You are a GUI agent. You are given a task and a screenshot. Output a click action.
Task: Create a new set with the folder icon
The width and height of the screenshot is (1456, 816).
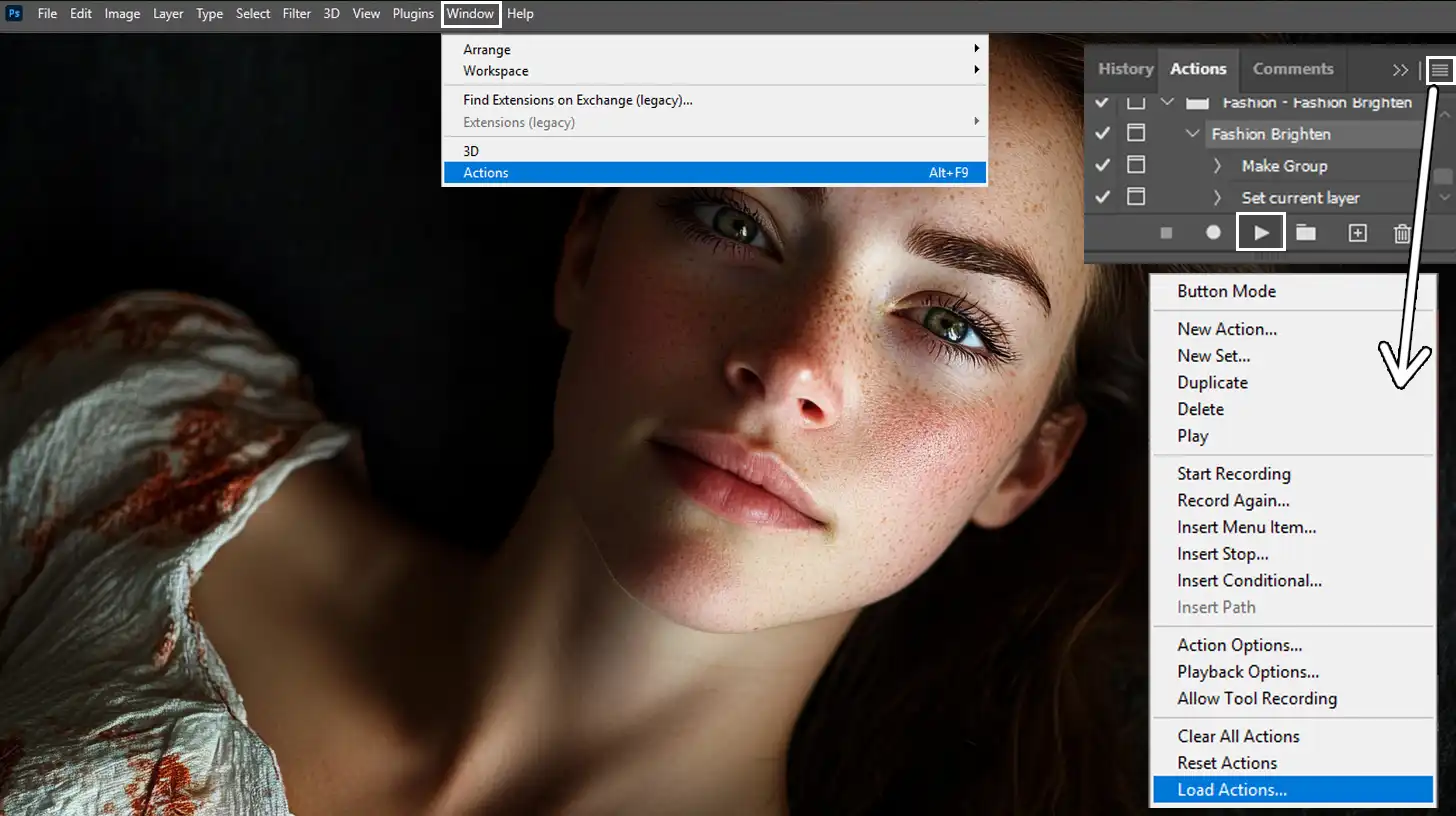pos(1306,232)
